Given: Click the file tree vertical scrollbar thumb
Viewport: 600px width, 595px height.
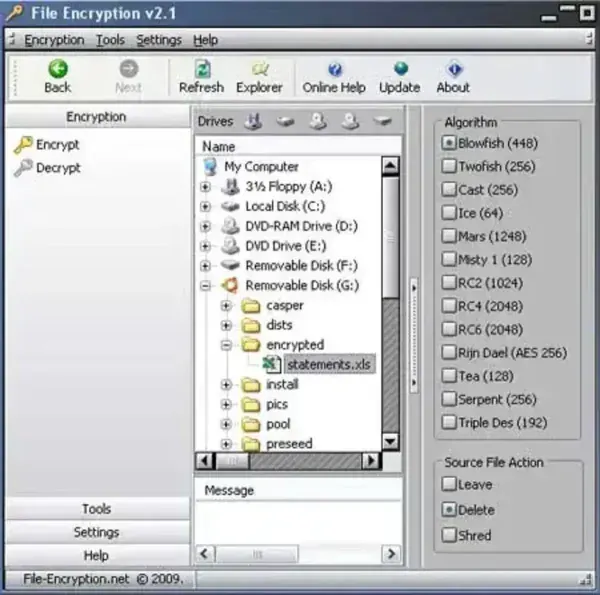Looking at the screenshot, I should (x=391, y=237).
